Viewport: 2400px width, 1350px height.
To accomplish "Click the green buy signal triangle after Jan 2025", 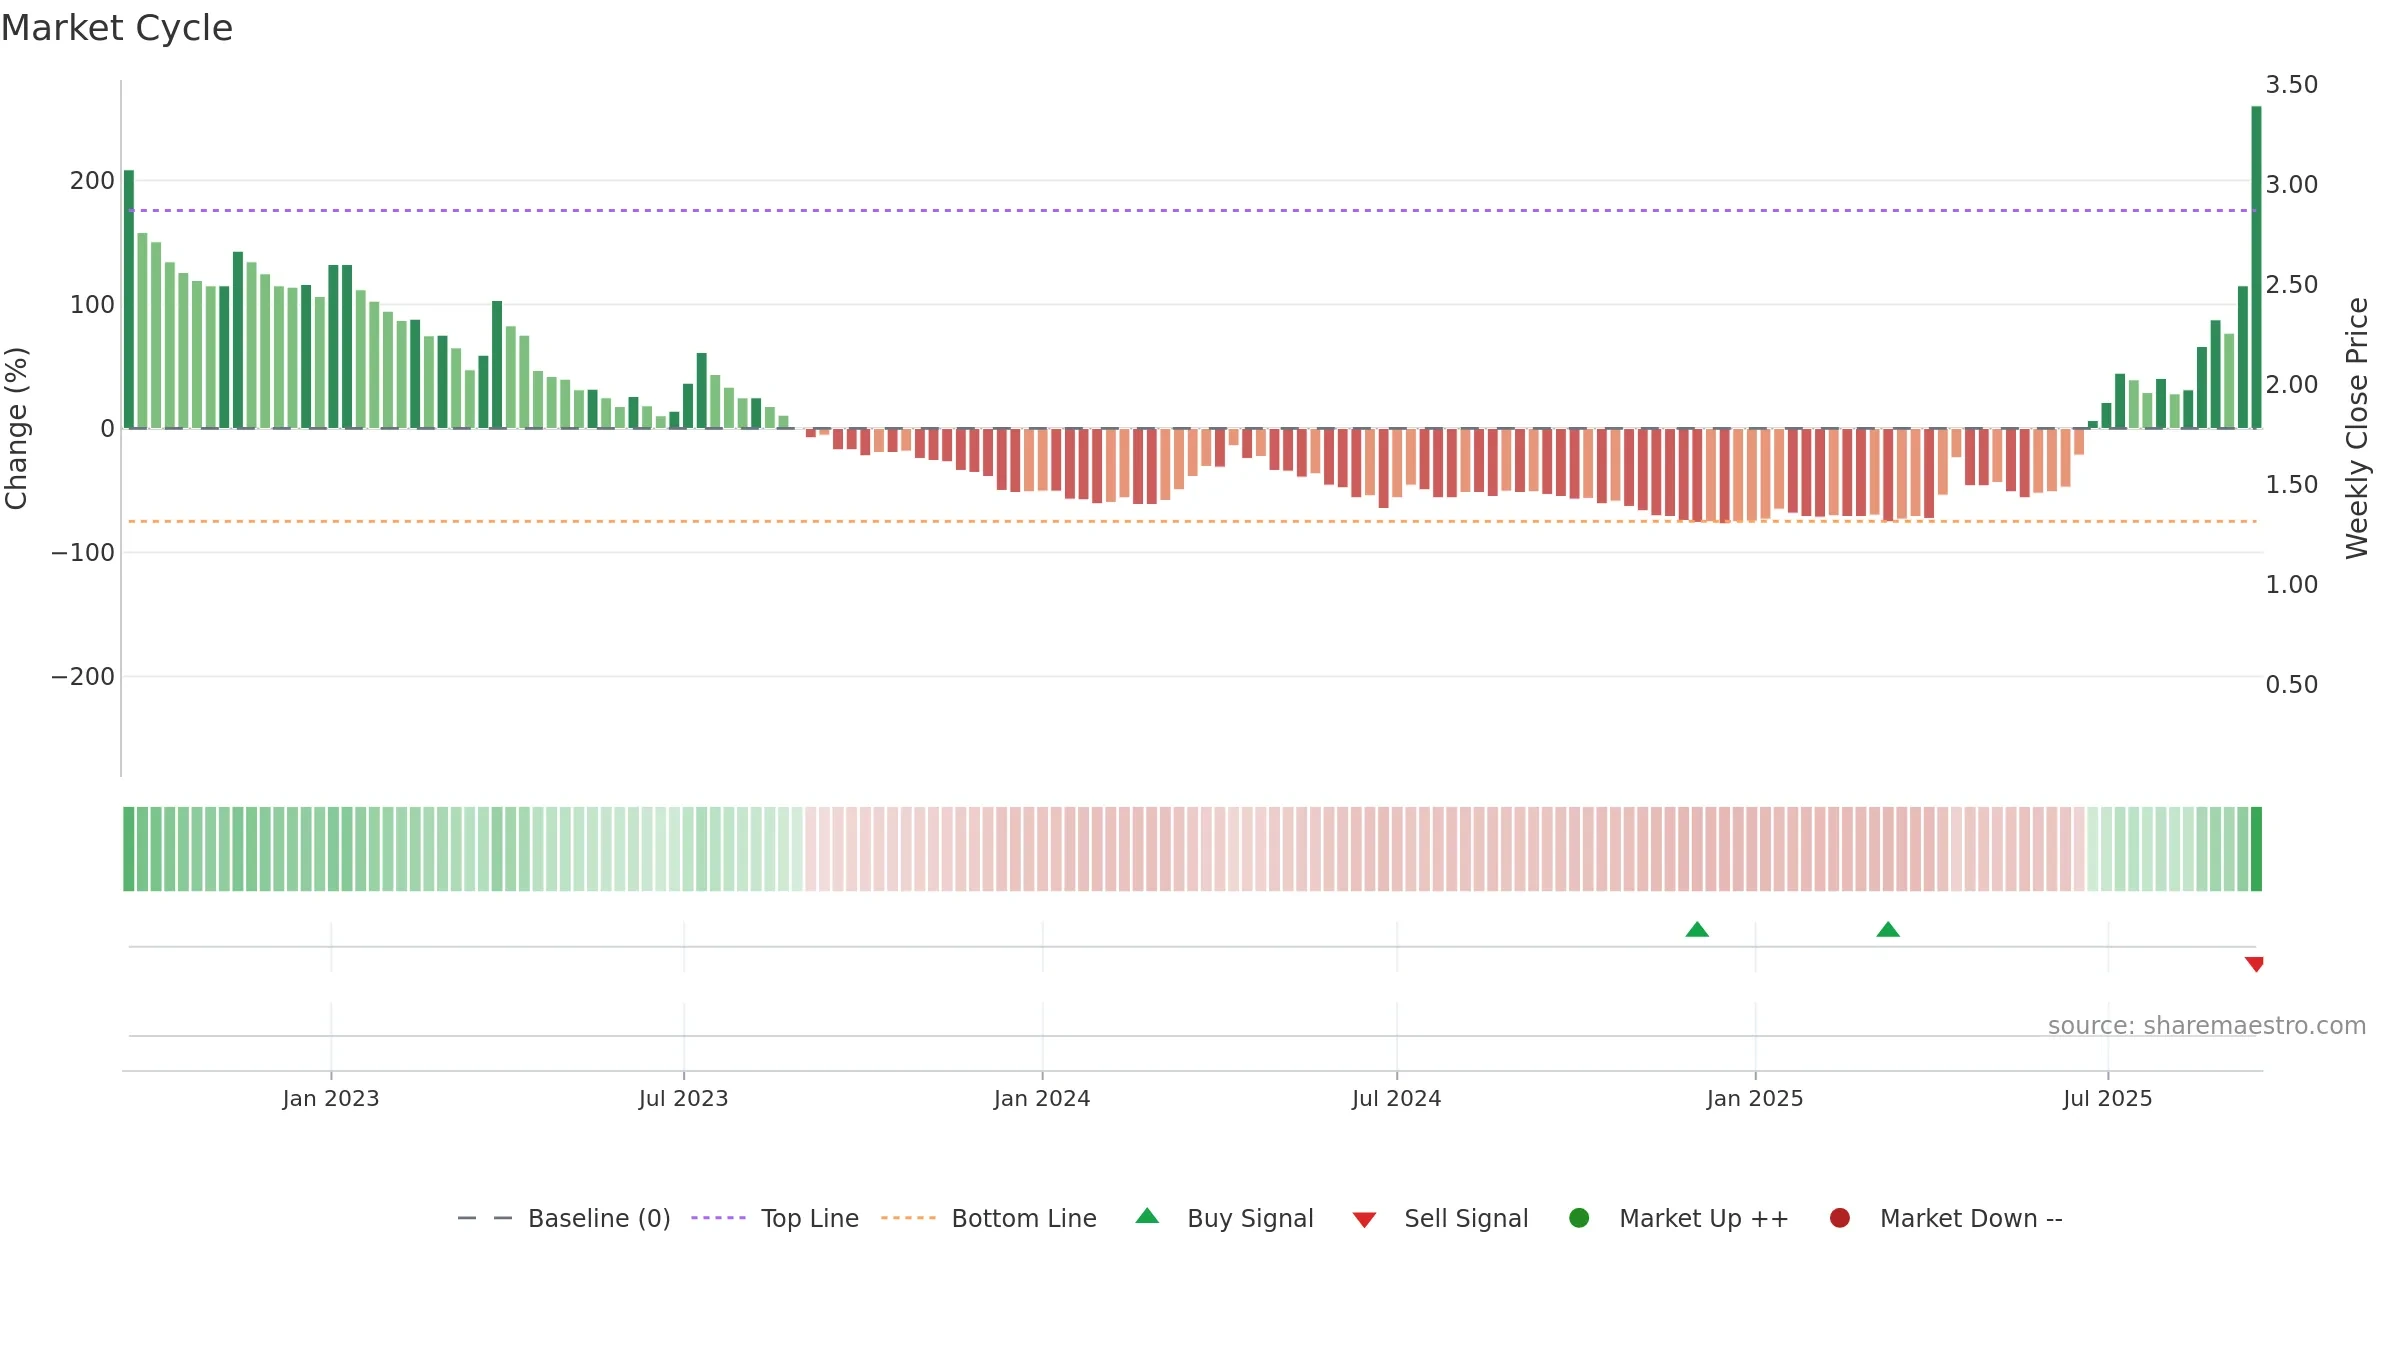I will 1888,930.
